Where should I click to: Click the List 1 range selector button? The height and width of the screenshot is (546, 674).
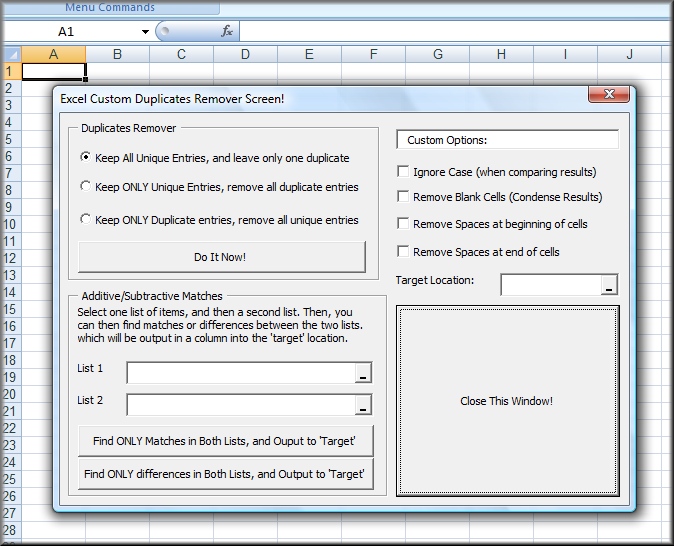363,373
